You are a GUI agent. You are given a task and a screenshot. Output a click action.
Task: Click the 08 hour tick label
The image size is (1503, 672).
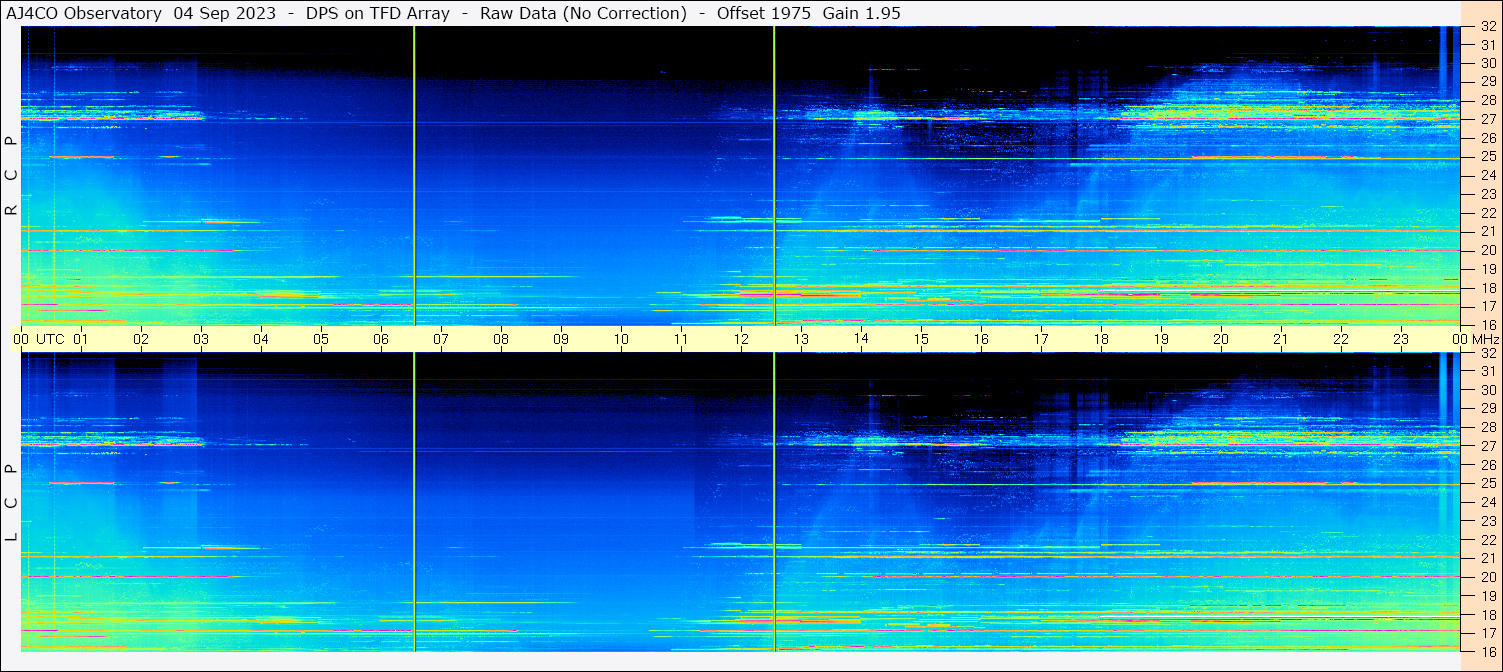click(x=501, y=339)
